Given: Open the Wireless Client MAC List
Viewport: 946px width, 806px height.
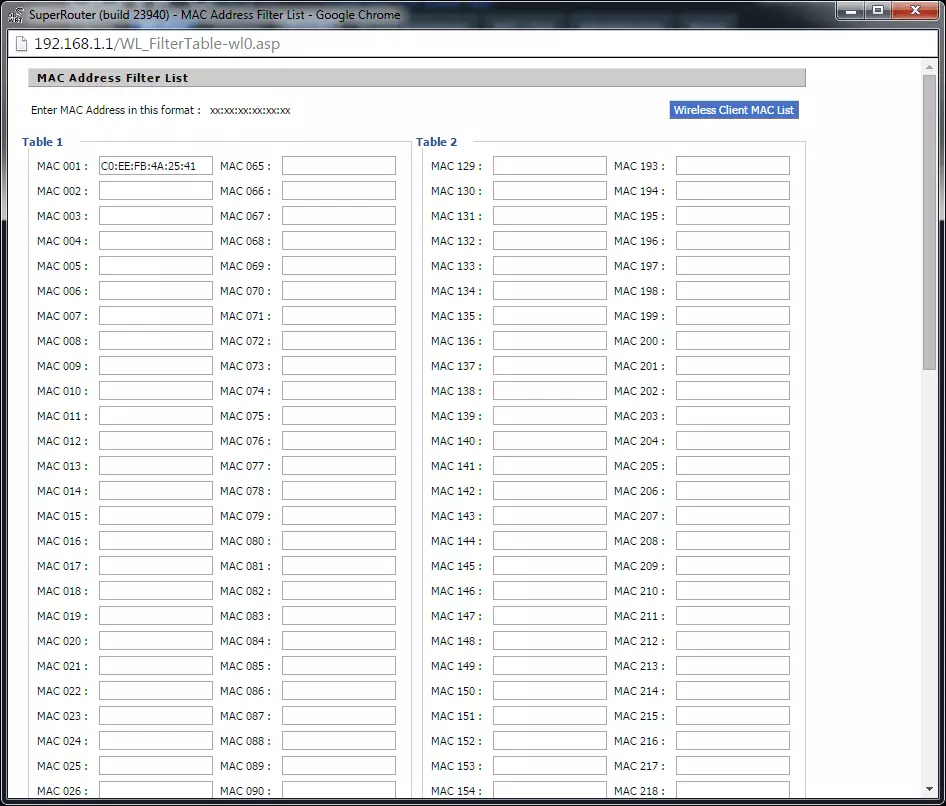Looking at the screenshot, I should [x=733, y=109].
